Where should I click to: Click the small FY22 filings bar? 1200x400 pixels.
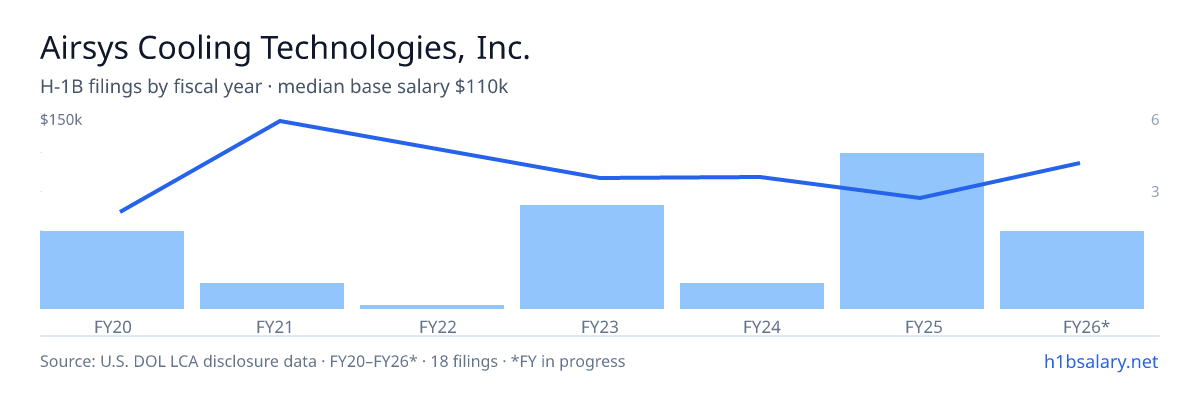coord(432,307)
